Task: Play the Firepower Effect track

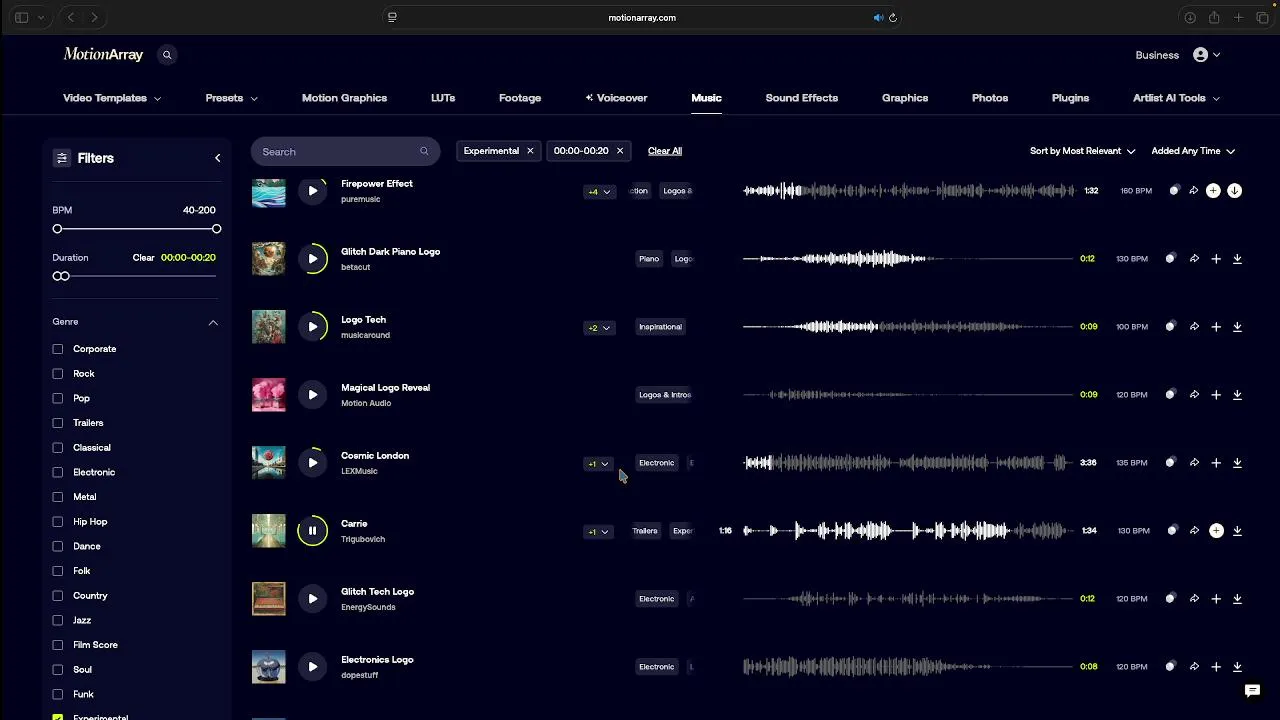Action: point(312,191)
